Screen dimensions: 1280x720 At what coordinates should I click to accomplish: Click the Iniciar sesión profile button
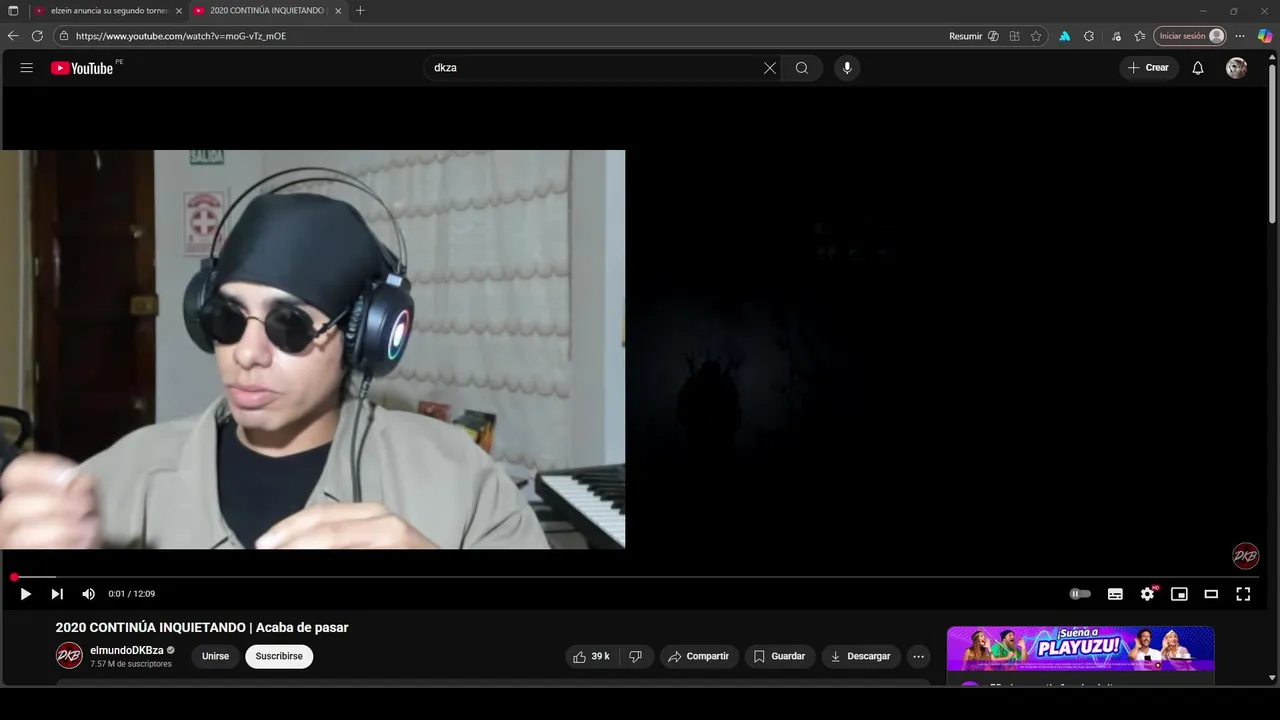[1189, 36]
